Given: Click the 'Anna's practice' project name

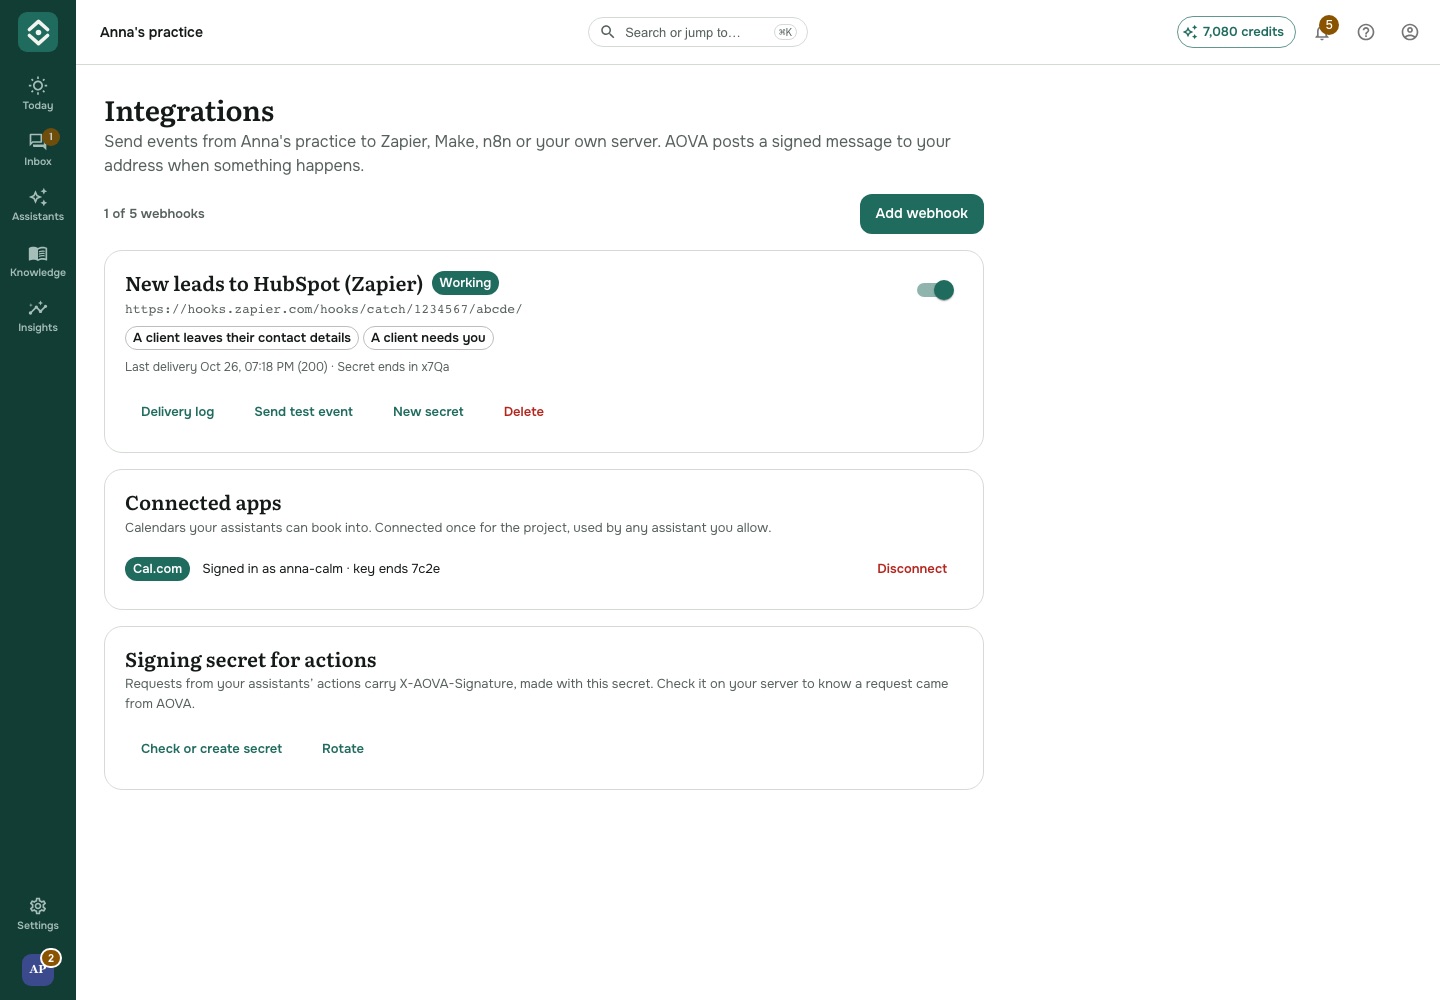Looking at the screenshot, I should click(151, 32).
